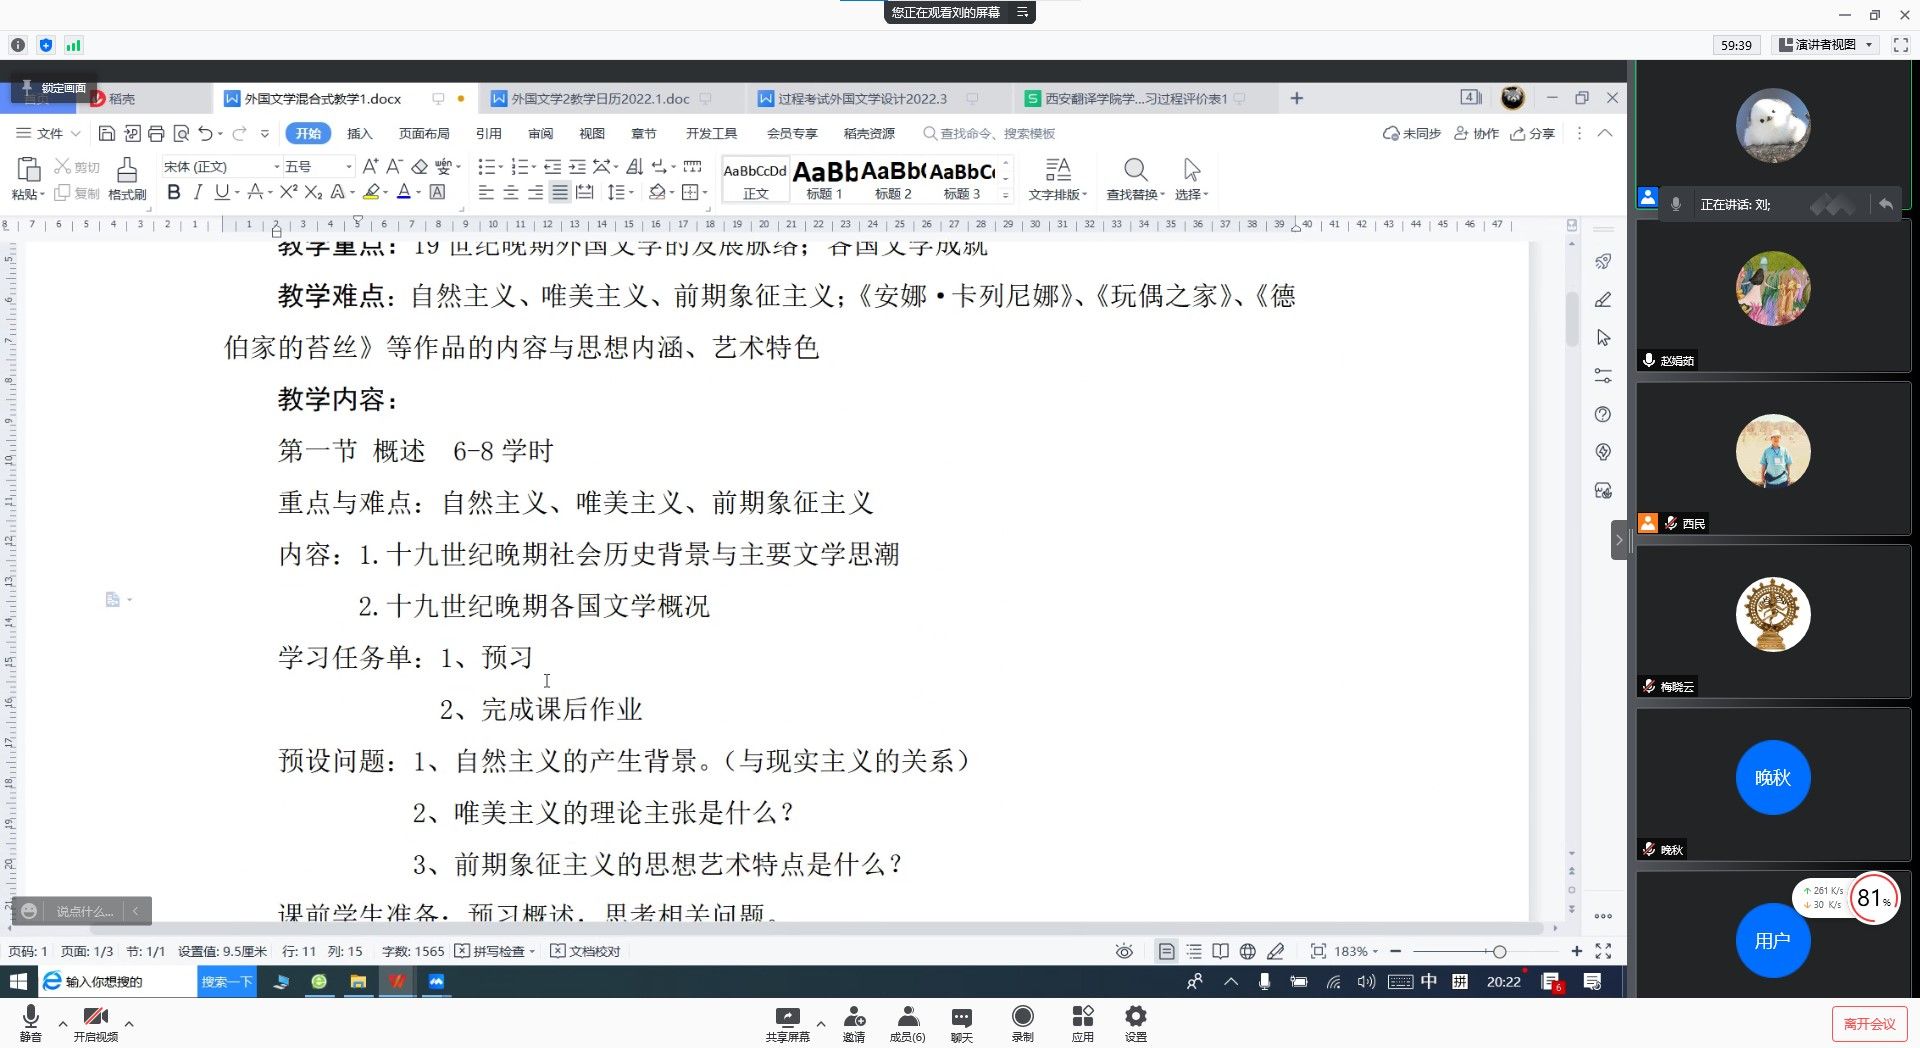Apply the 标题 1 heading style
Screen dimensions: 1920x1048
click(x=825, y=180)
